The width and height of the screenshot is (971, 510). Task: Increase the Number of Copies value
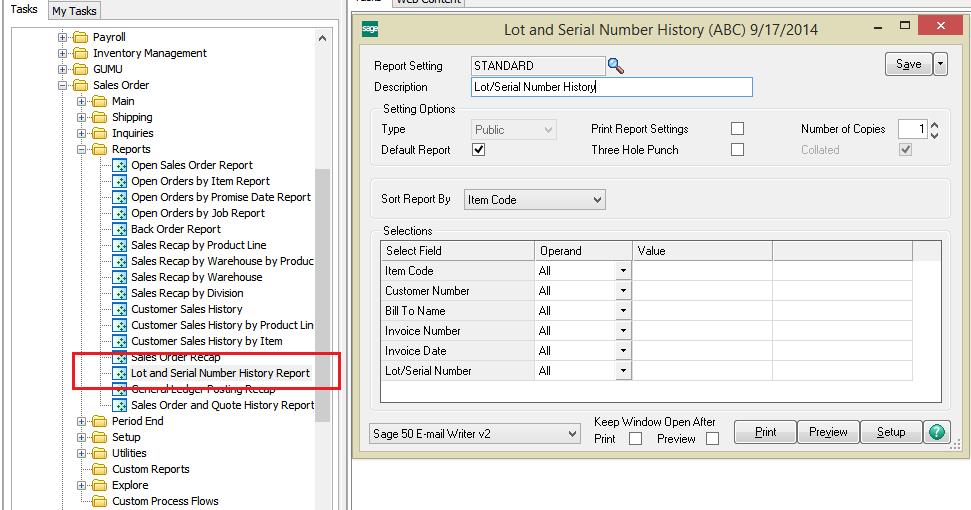pos(934,125)
